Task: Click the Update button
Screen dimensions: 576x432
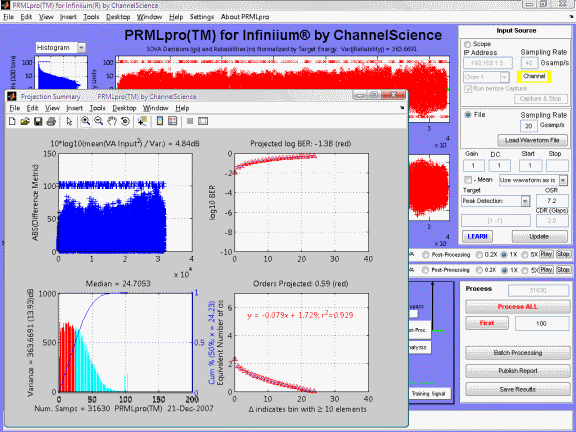Action: coord(539,237)
